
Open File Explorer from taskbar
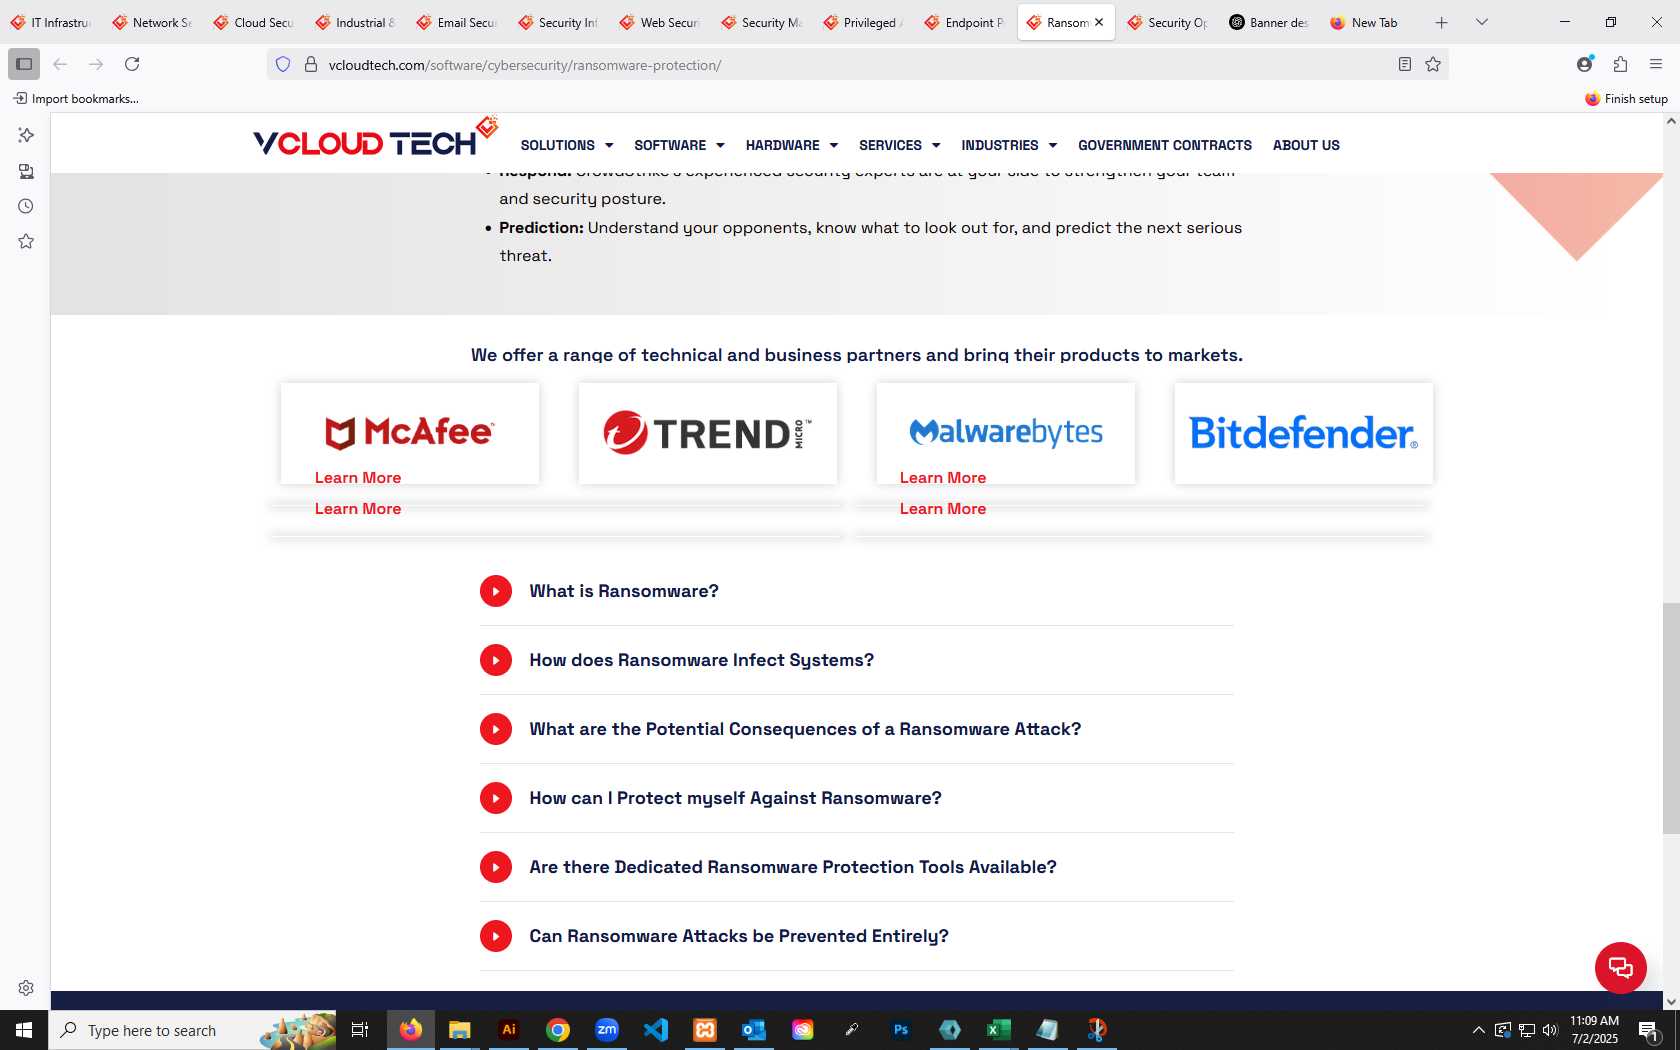pos(460,1029)
